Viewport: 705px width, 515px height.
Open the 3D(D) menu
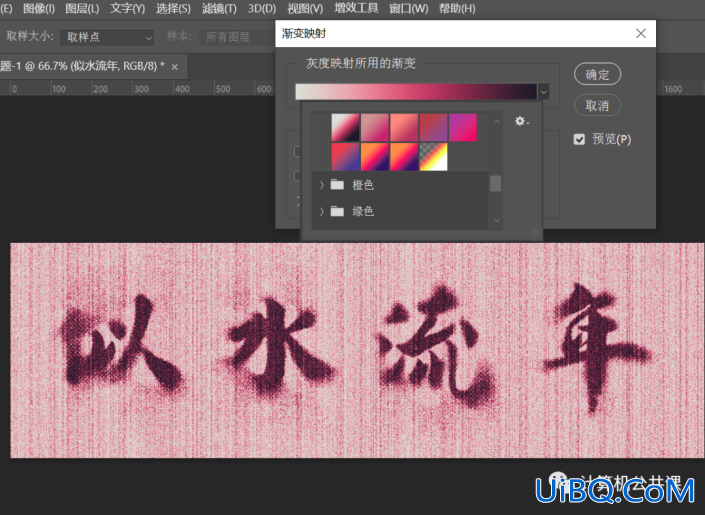click(x=262, y=8)
